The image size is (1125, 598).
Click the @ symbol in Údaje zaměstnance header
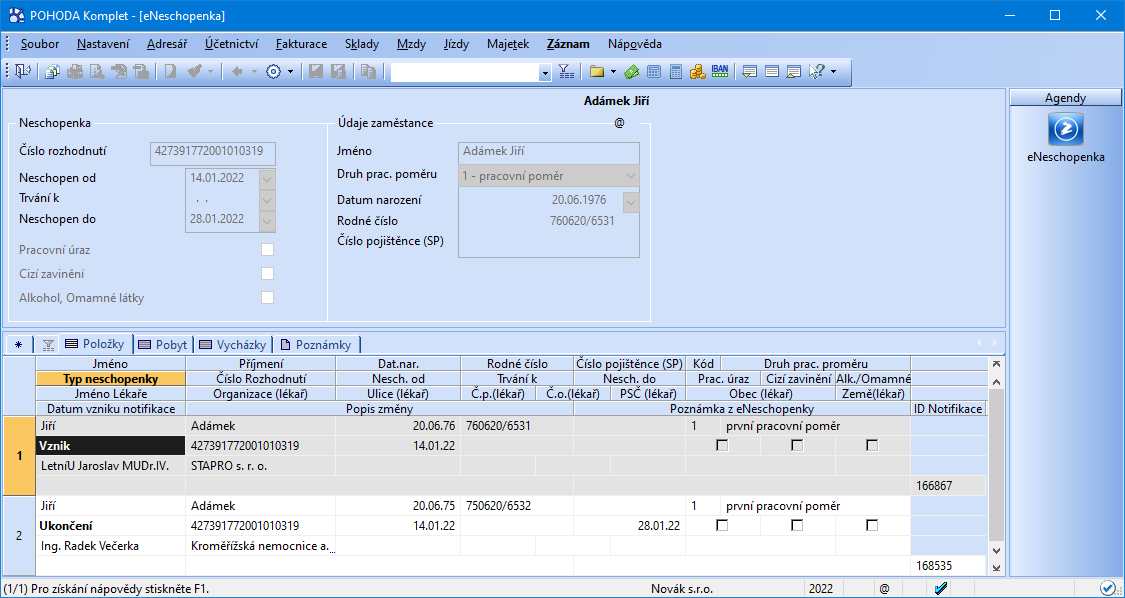pos(619,123)
